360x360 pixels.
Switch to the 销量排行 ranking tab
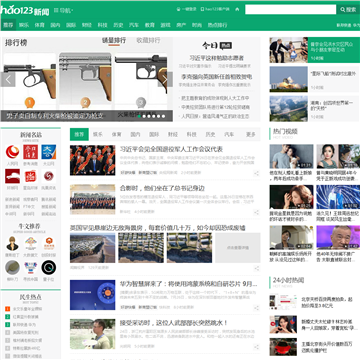point(114,41)
